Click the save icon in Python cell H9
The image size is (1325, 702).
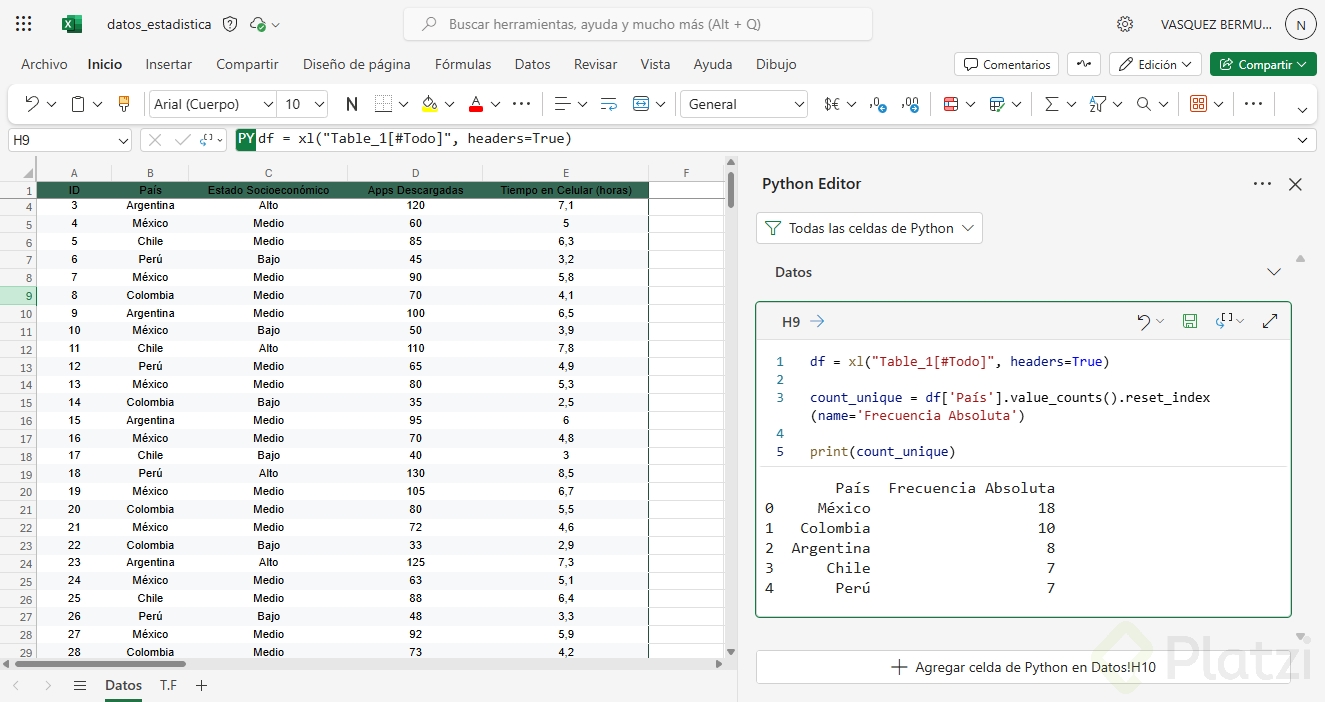pyautogui.click(x=1190, y=321)
